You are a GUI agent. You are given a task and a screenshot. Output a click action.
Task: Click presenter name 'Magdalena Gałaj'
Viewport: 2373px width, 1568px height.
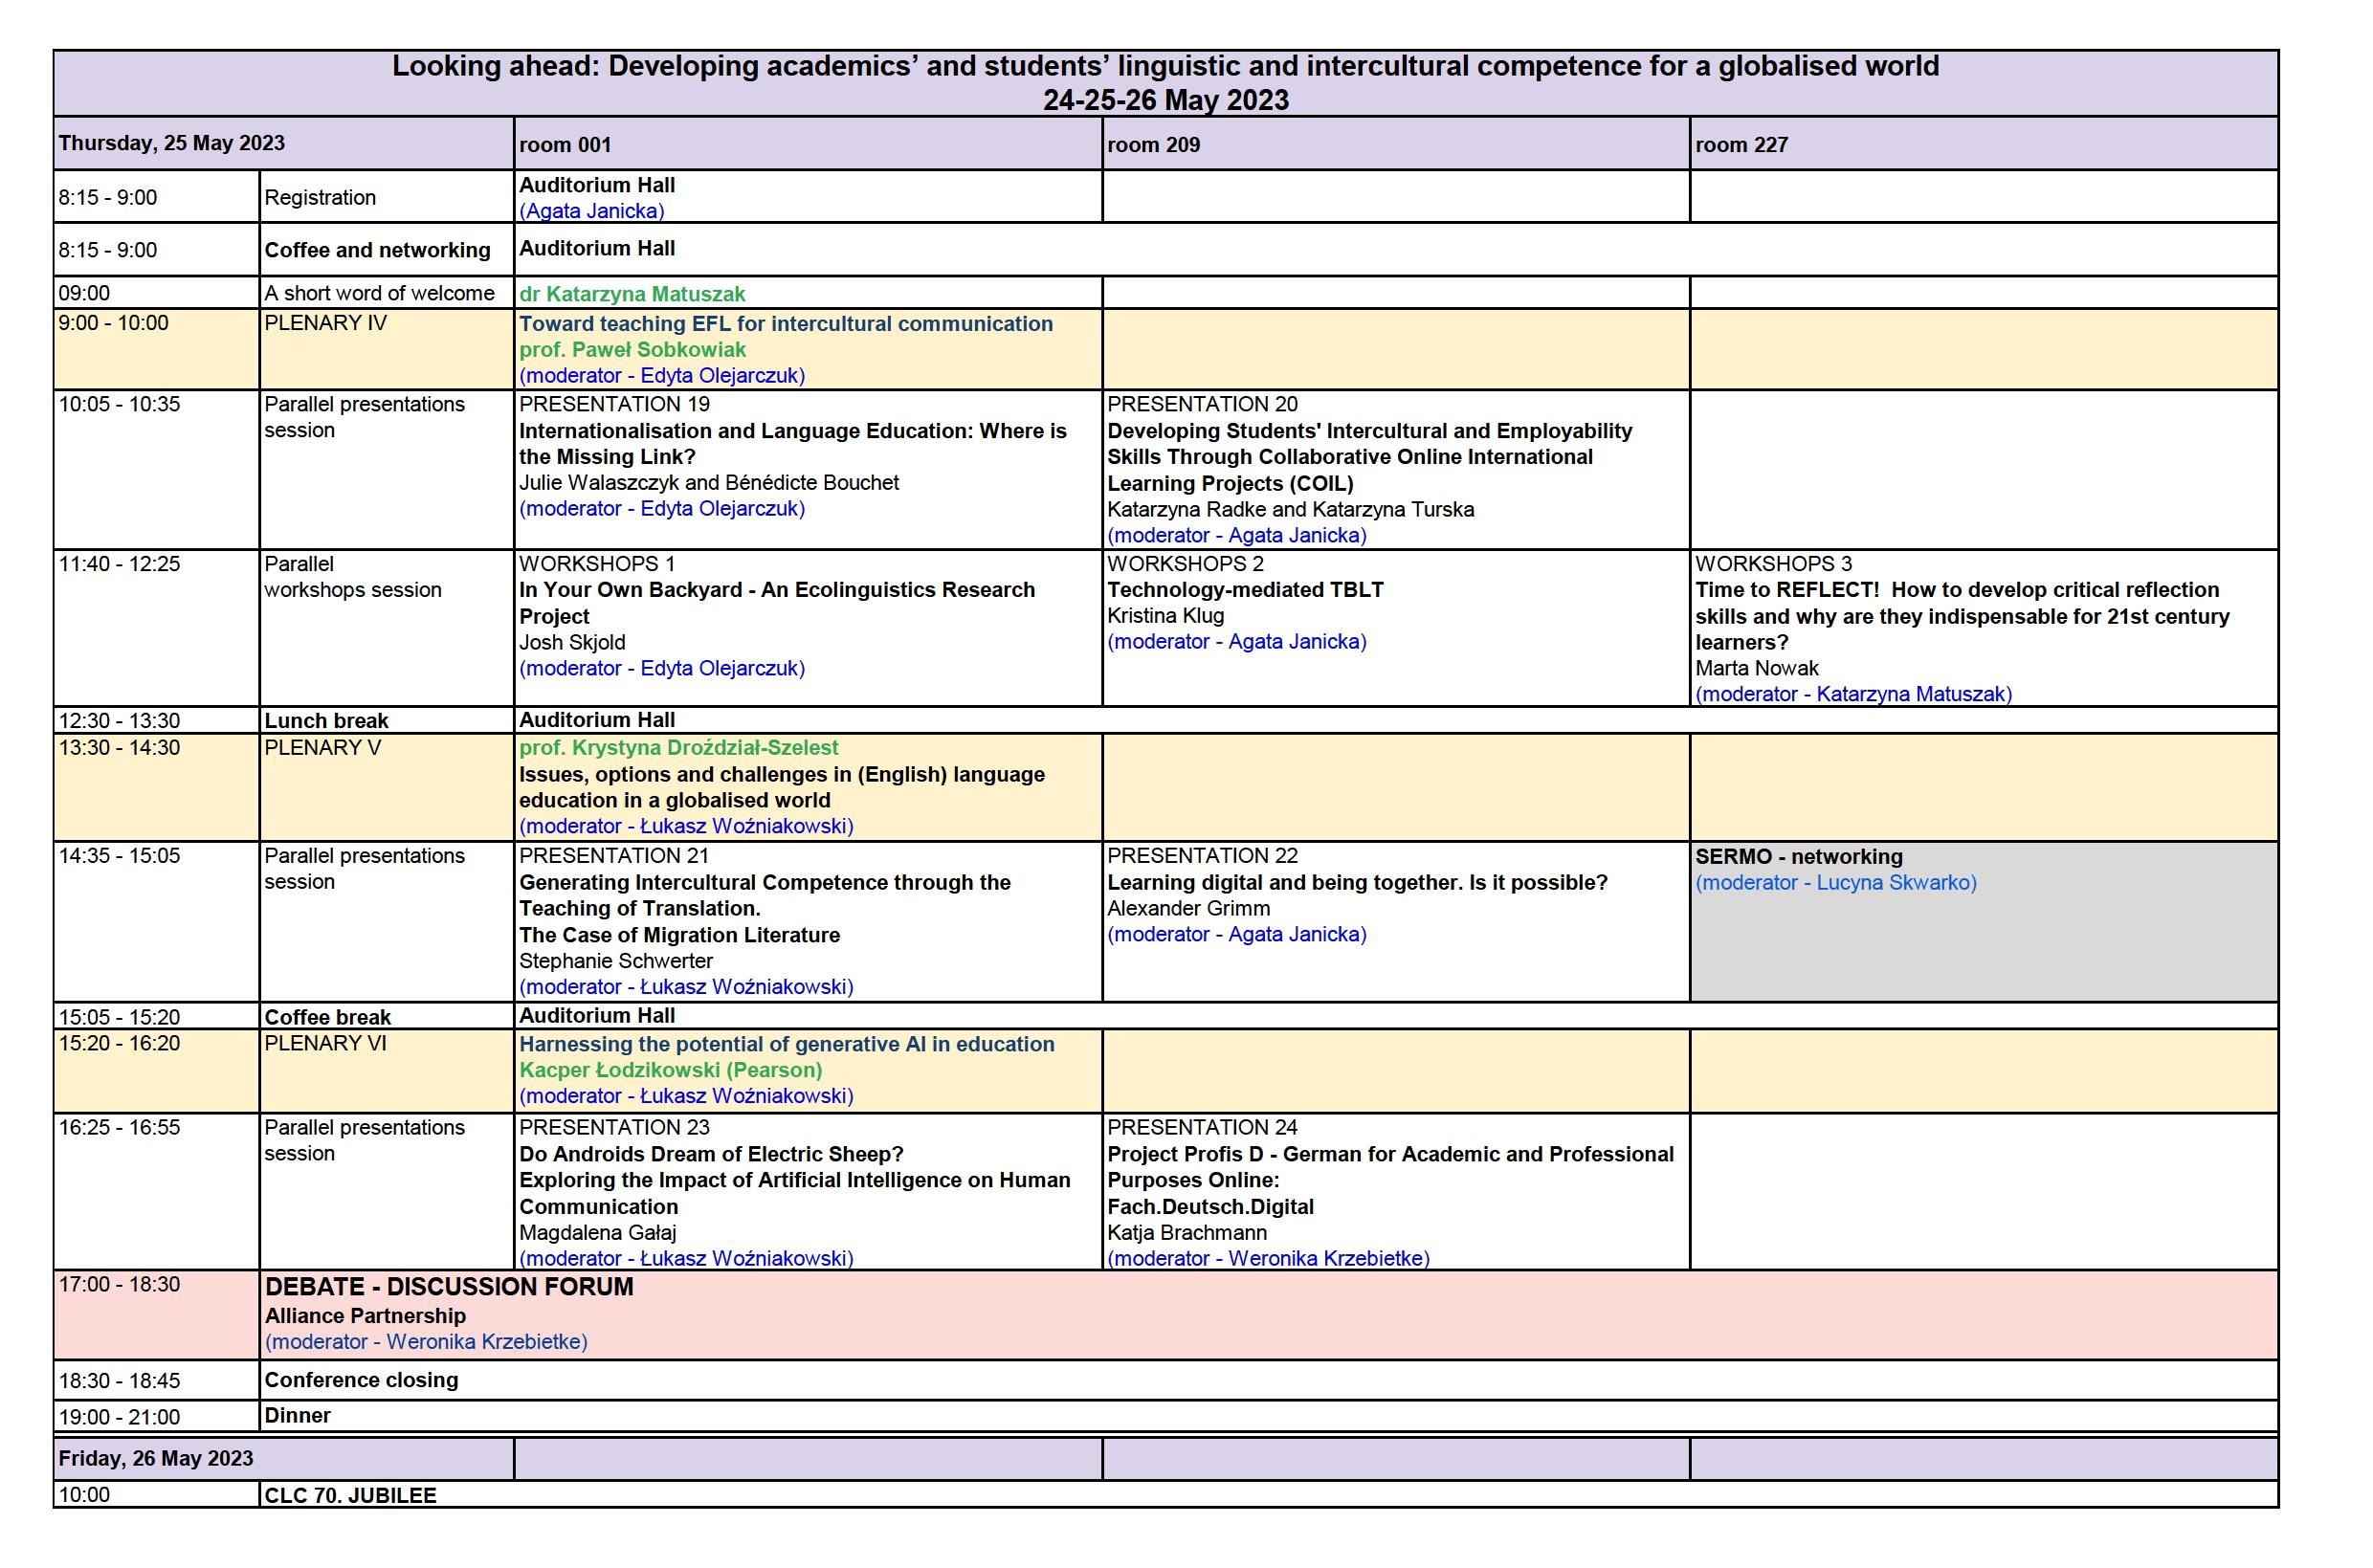point(598,1233)
